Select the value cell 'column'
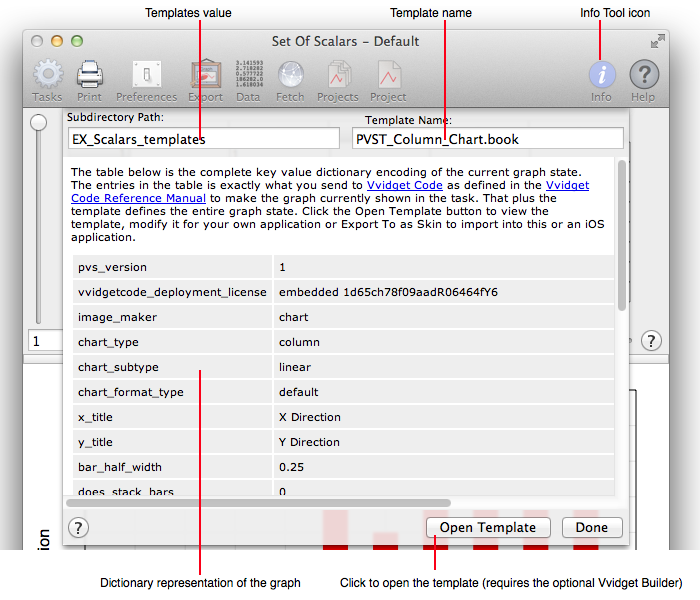Image resolution: width=700 pixels, height=600 pixels. (444, 342)
